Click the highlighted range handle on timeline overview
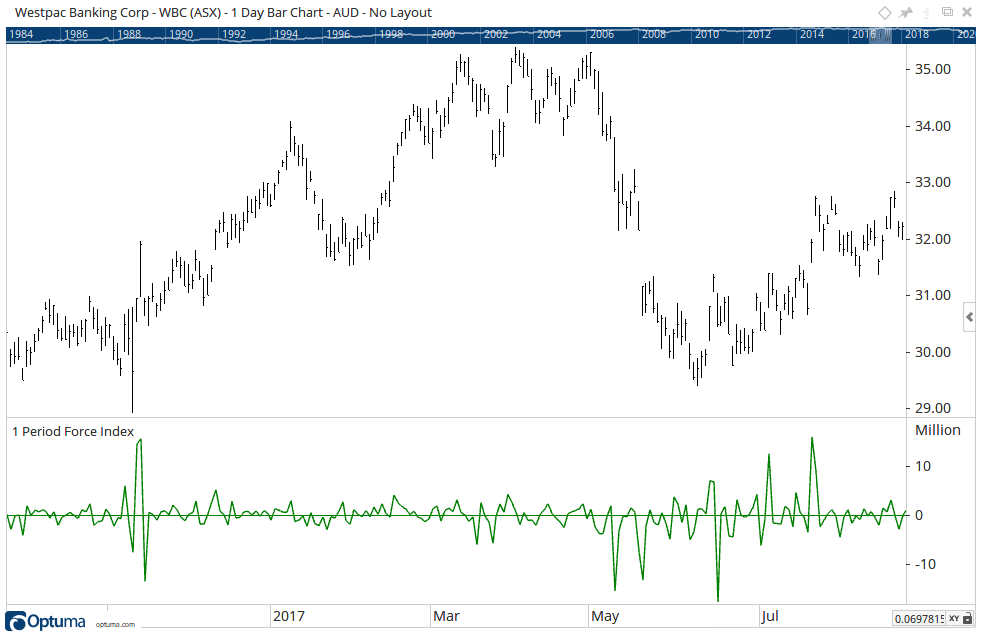 (x=880, y=35)
